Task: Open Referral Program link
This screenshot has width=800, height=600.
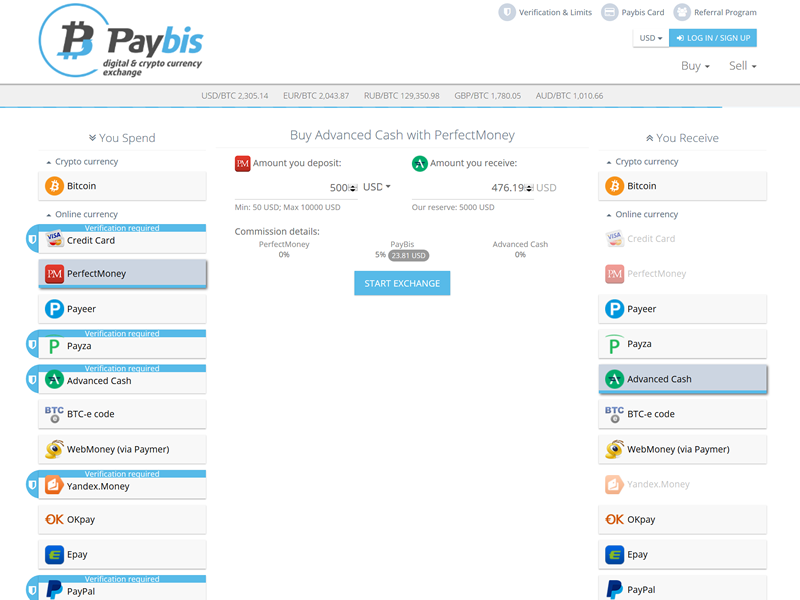Action: pos(725,12)
